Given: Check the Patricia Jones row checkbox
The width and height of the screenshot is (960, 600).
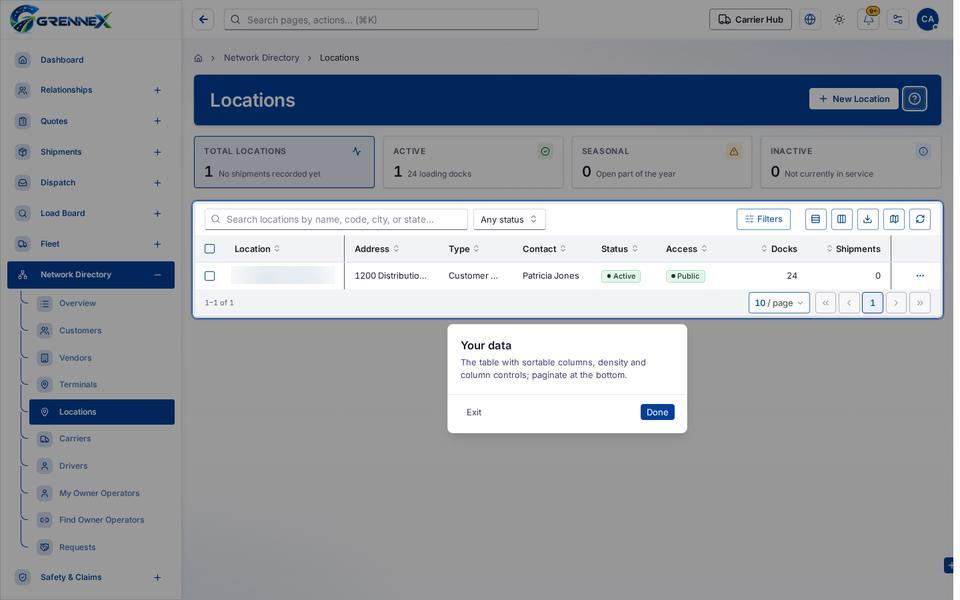Looking at the screenshot, I should click(x=209, y=276).
